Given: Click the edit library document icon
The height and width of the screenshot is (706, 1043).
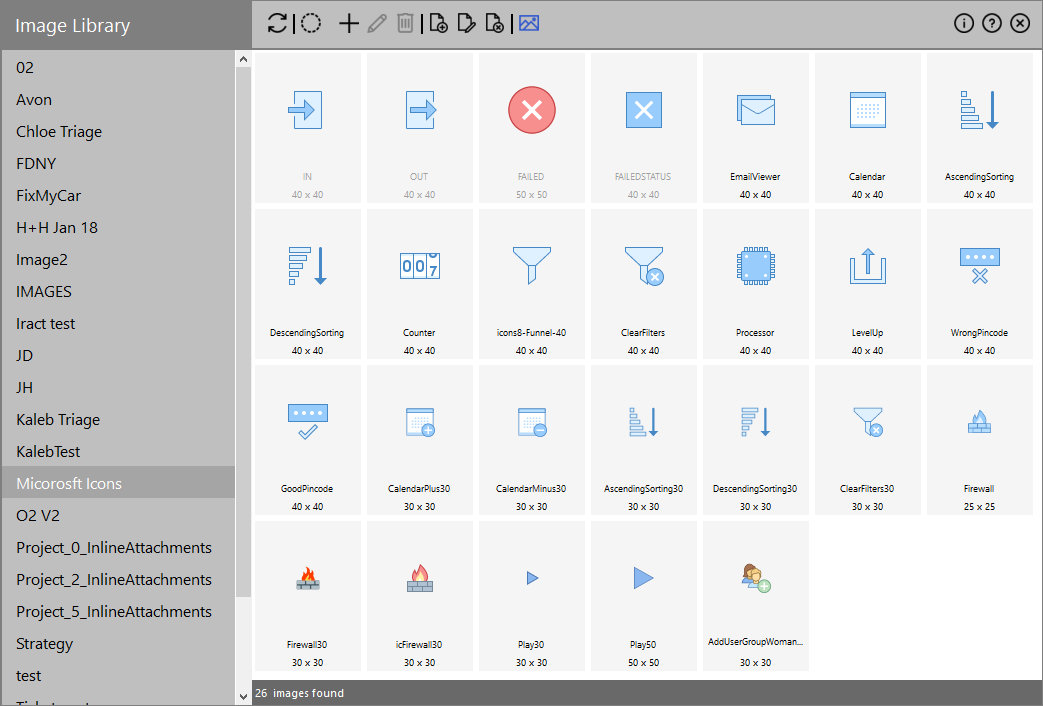Looking at the screenshot, I should pyautogui.click(x=466, y=23).
